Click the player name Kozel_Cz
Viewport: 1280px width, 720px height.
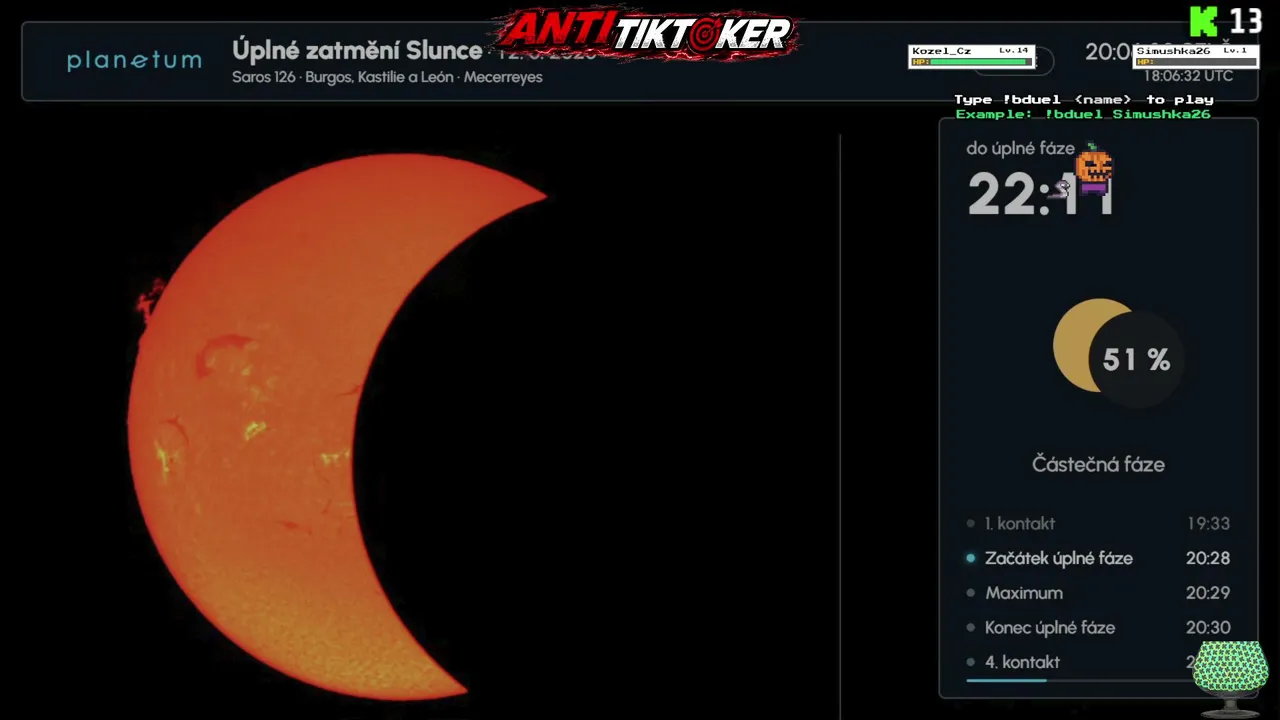tap(941, 51)
